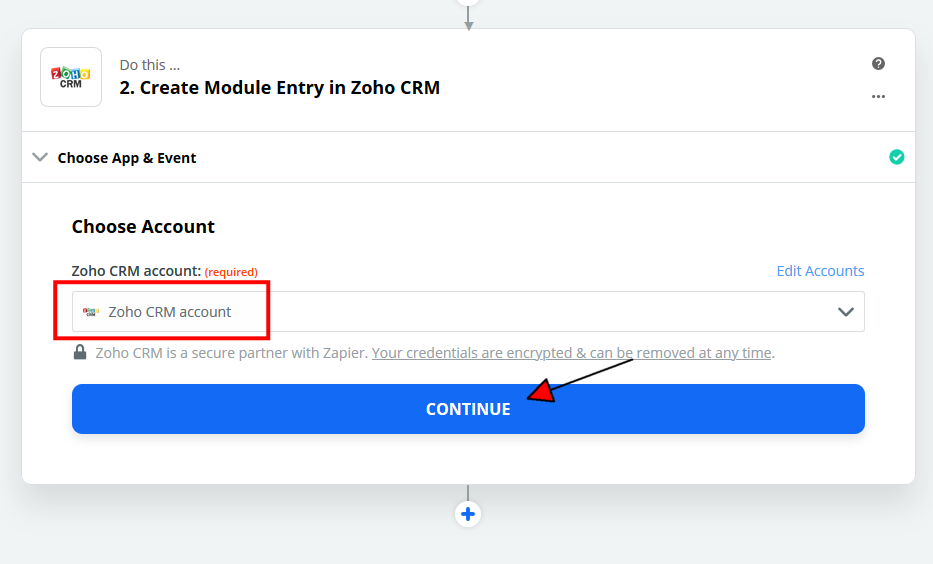Follow the Edit Accounts link
This screenshot has height=564, width=933.
(820, 271)
